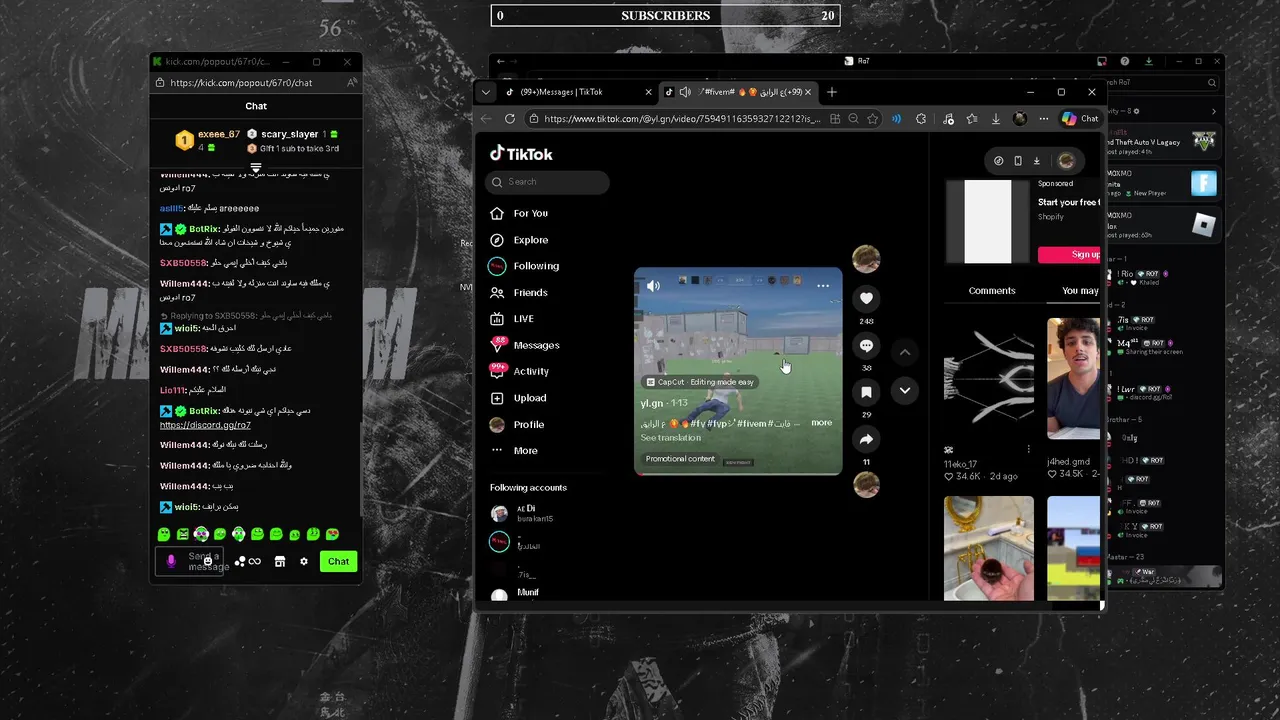
Task: Open browser profile avatar
Action: (x=1019, y=119)
